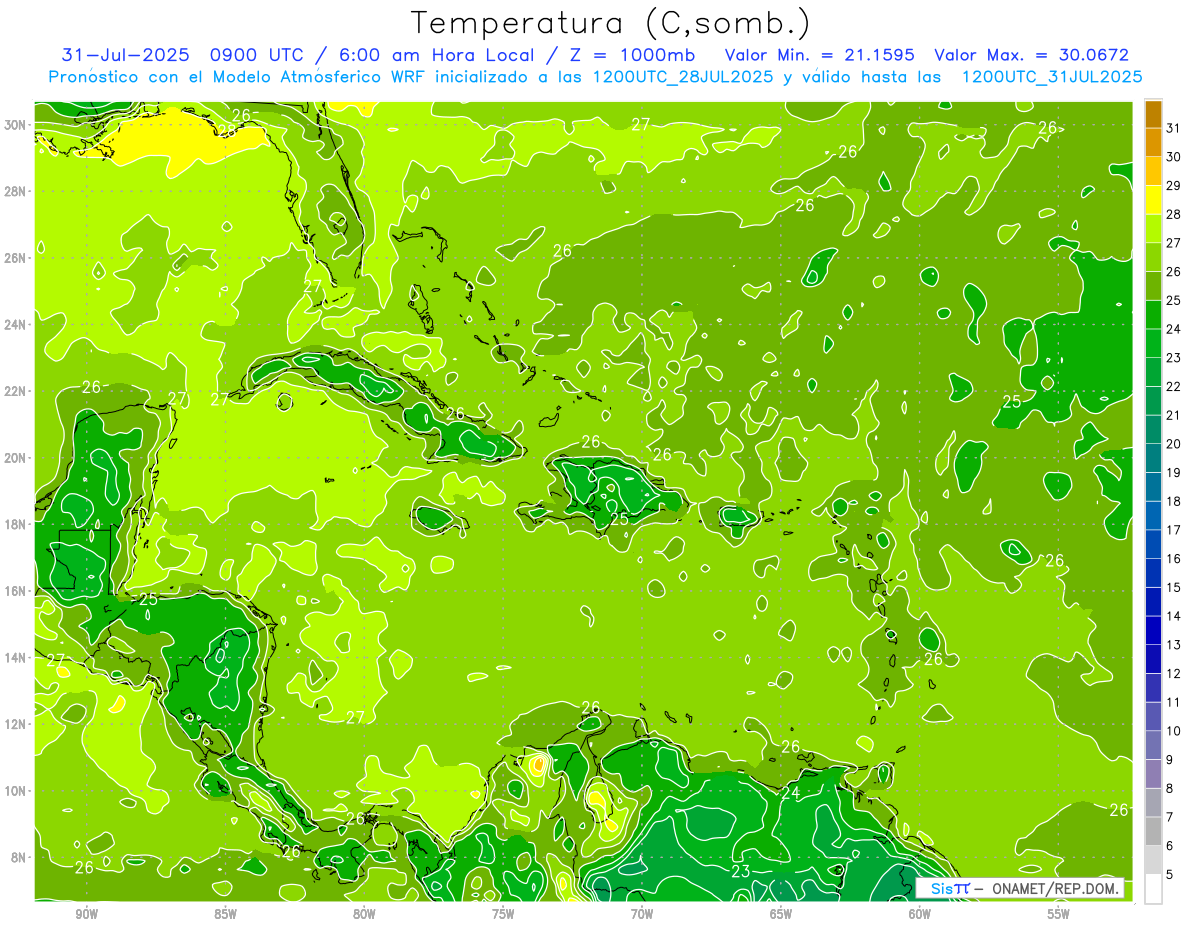
Task: Click the '16N' latitude label
Action: point(15,591)
